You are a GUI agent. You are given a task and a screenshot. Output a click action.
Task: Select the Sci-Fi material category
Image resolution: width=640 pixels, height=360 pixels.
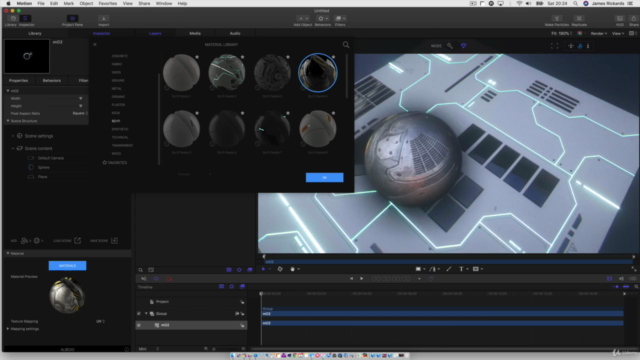point(116,121)
